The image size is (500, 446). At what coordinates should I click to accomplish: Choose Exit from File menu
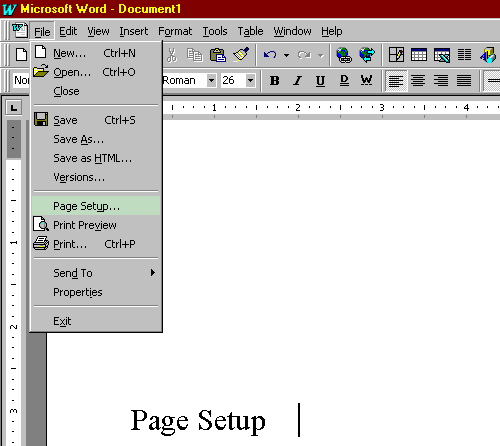click(x=96, y=321)
